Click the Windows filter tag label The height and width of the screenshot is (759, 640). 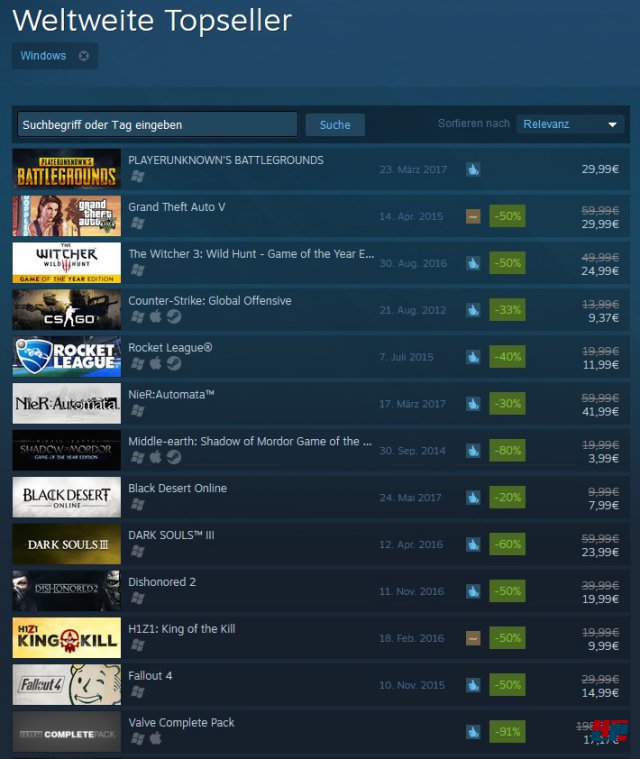click(43, 56)
